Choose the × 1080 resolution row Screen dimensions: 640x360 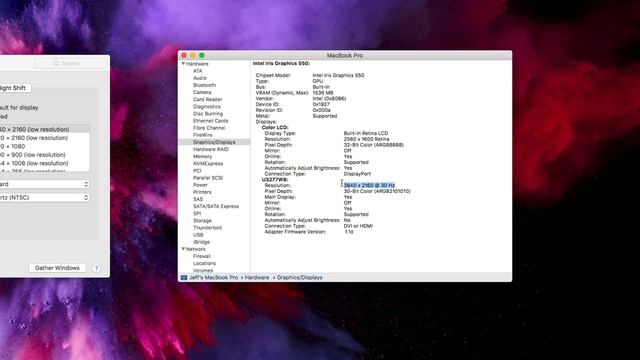(x=44, y=146)
